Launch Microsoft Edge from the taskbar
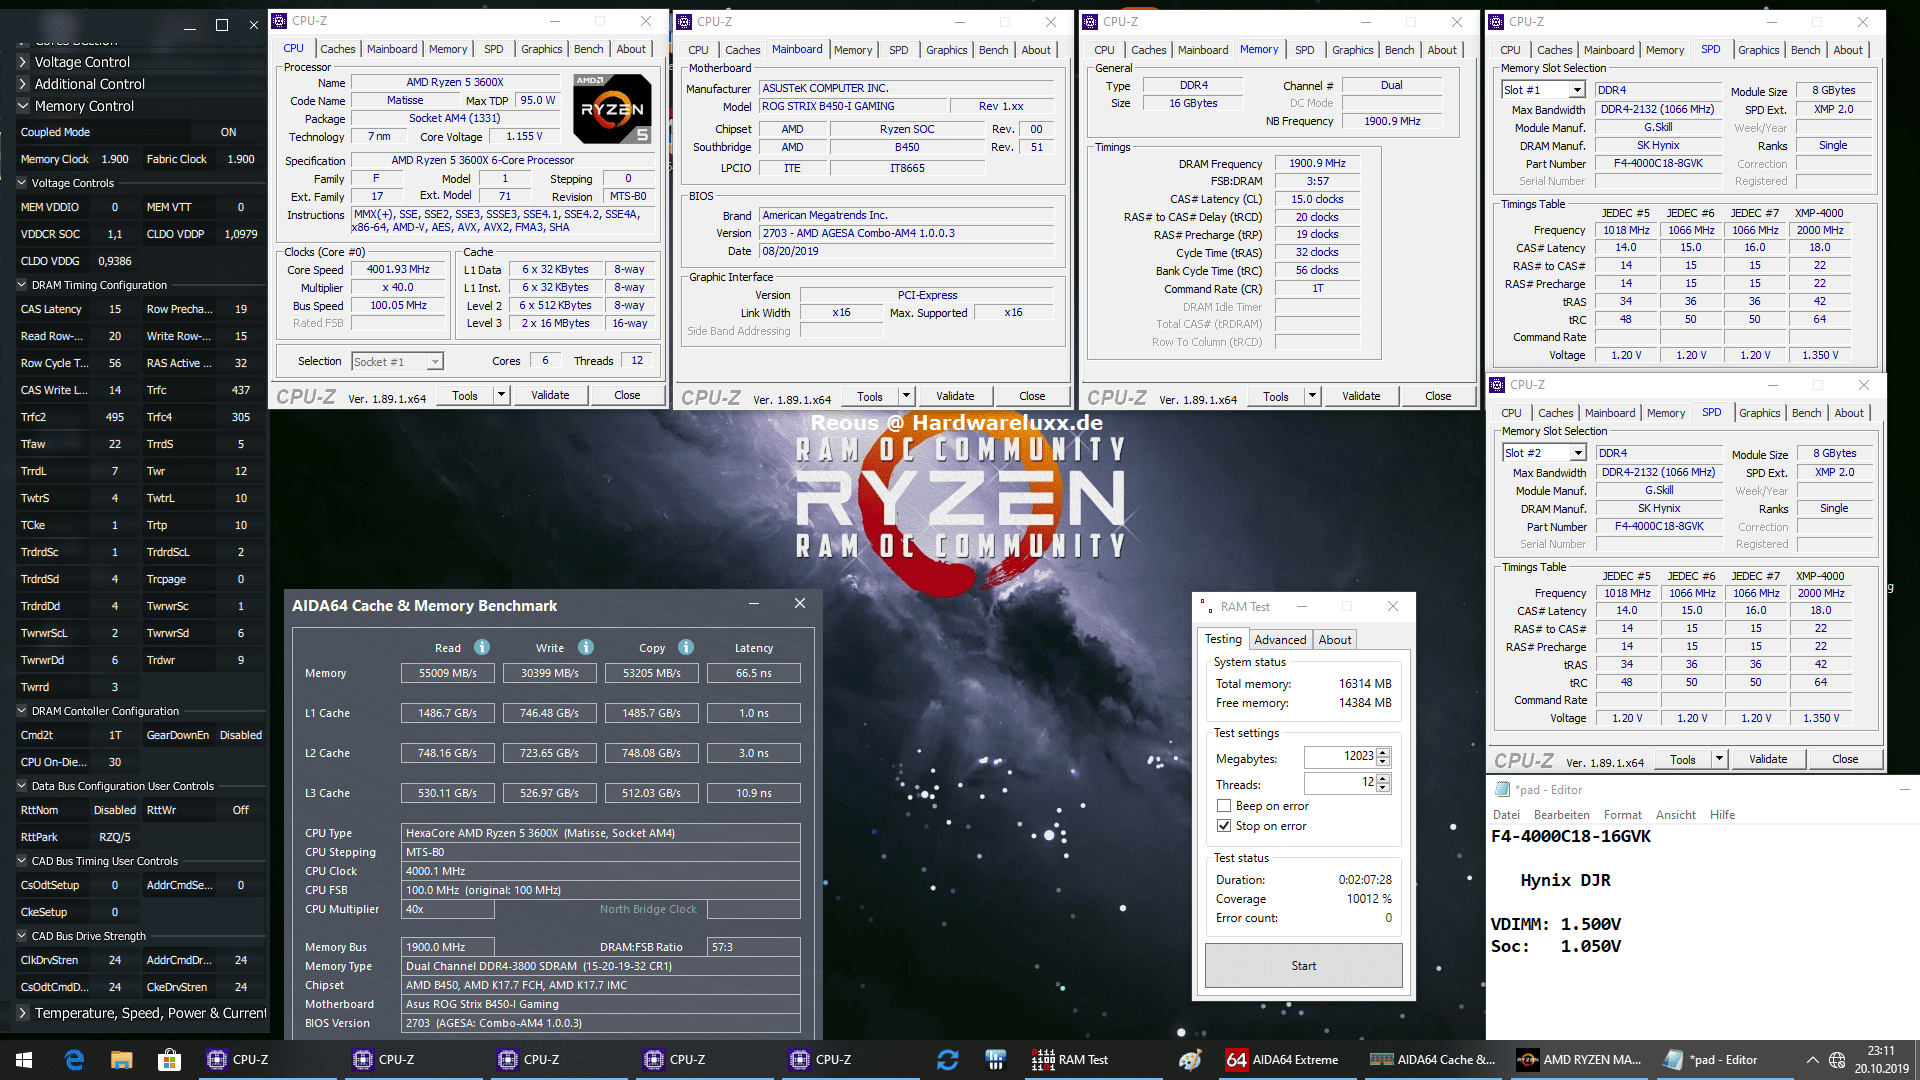Viewport: 1920px width, 1080px height. [74, 1059]
